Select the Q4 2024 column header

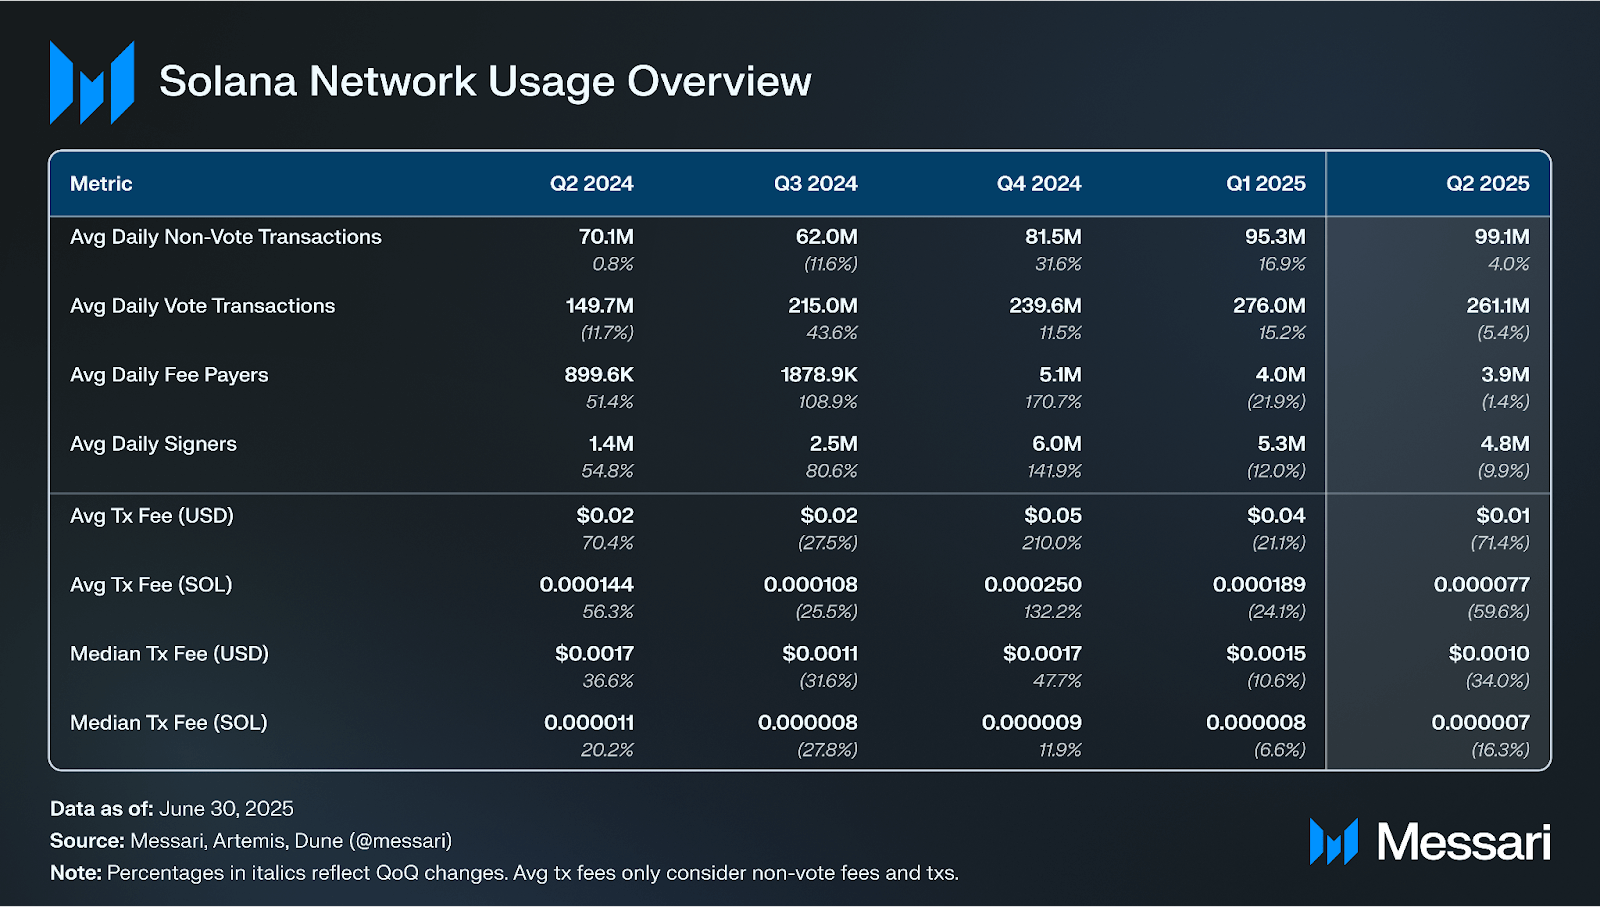click(1039, 184)
